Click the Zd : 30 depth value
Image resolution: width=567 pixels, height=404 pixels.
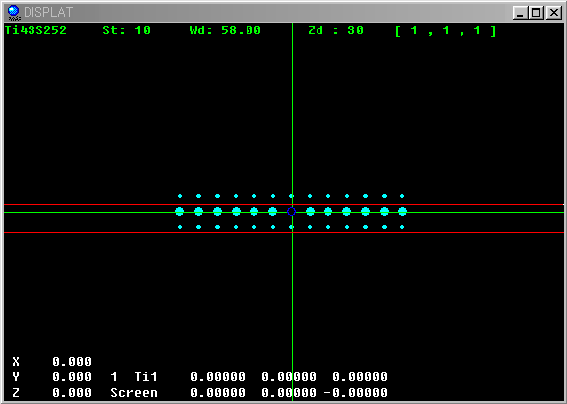(336, 30)
